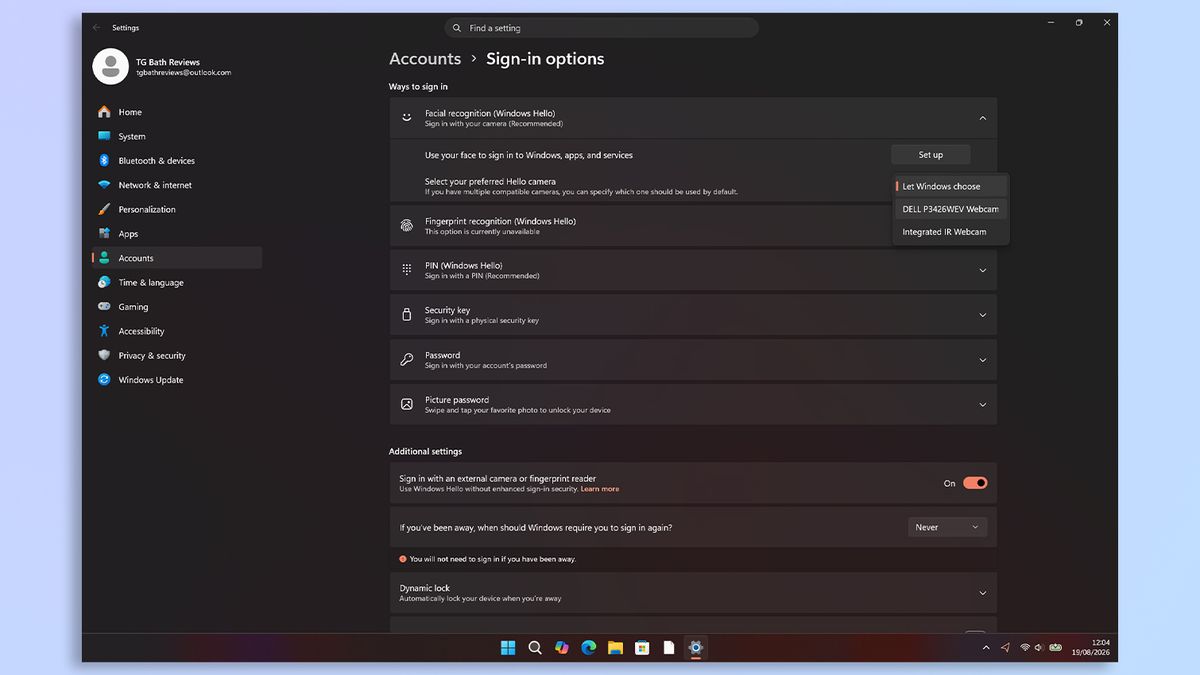Open File Explorer from taskbar

coord(616,648)
